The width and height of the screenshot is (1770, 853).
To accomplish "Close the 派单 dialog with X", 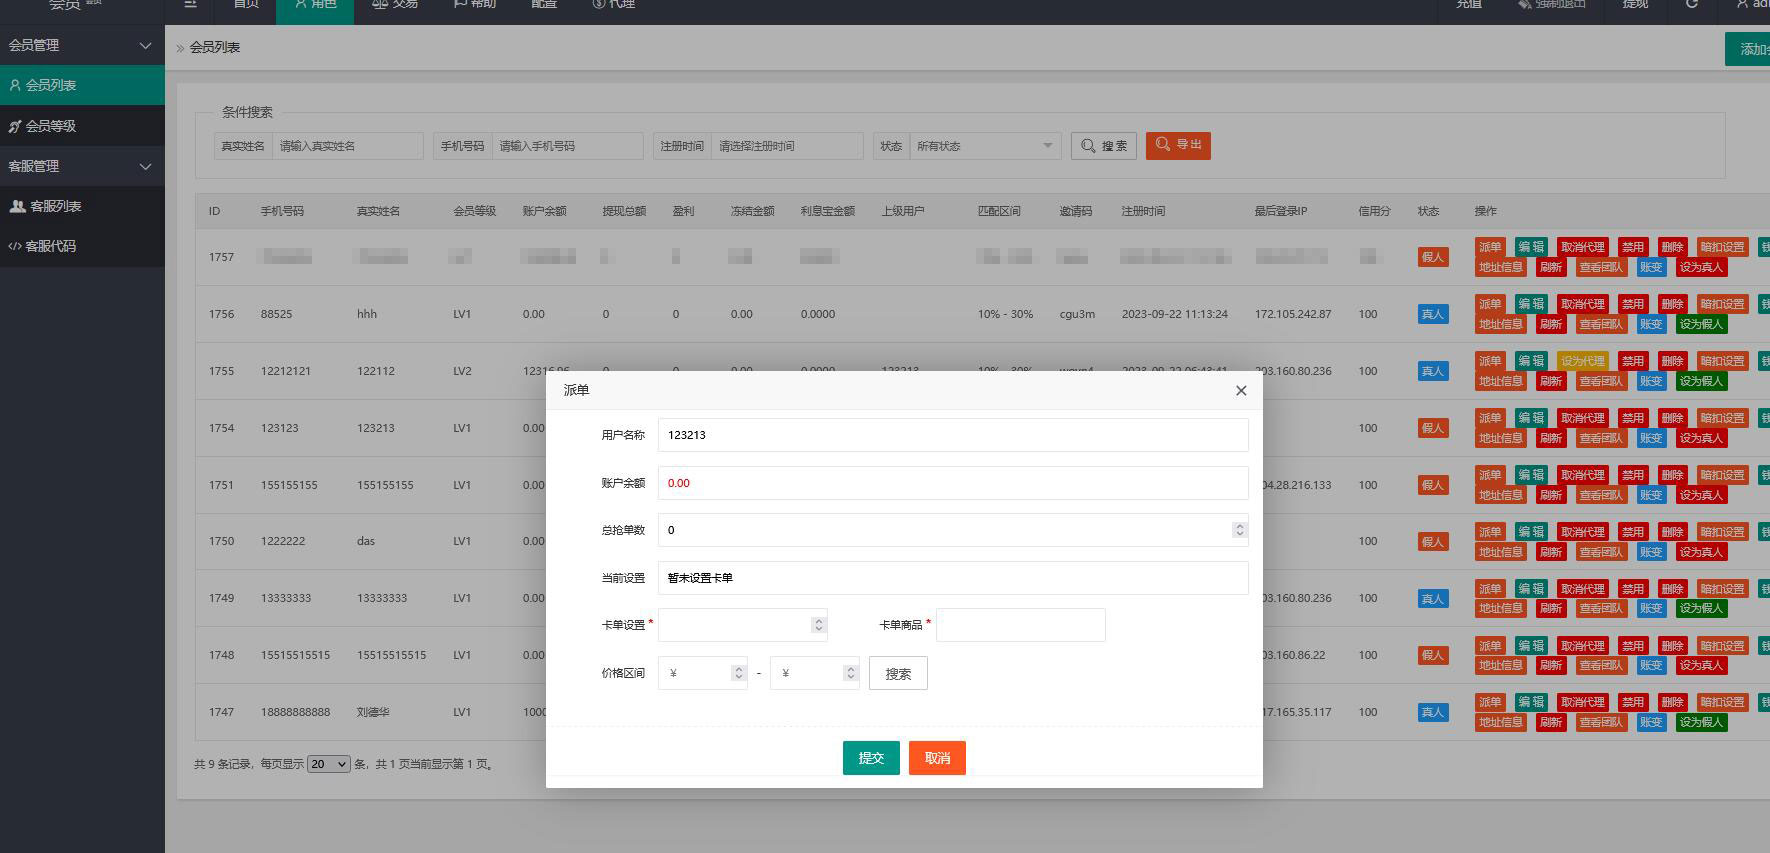I will point(1241,391).
